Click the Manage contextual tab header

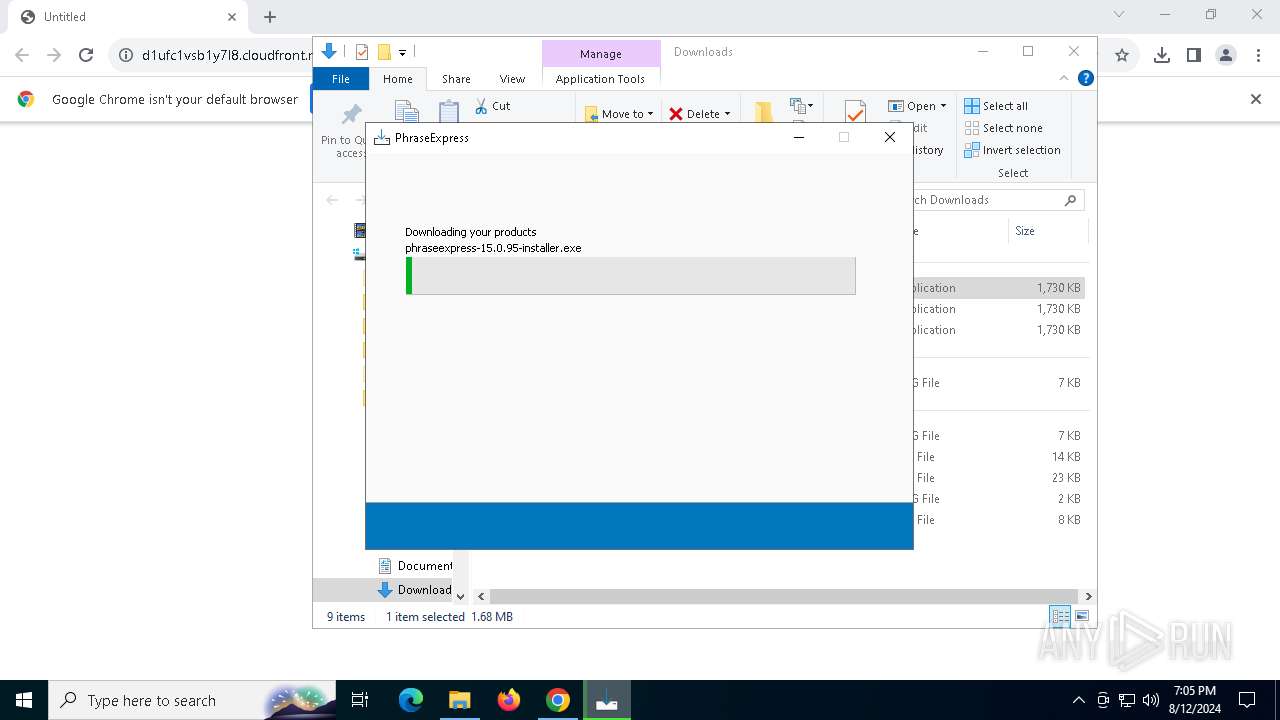[x=600, y=54]
